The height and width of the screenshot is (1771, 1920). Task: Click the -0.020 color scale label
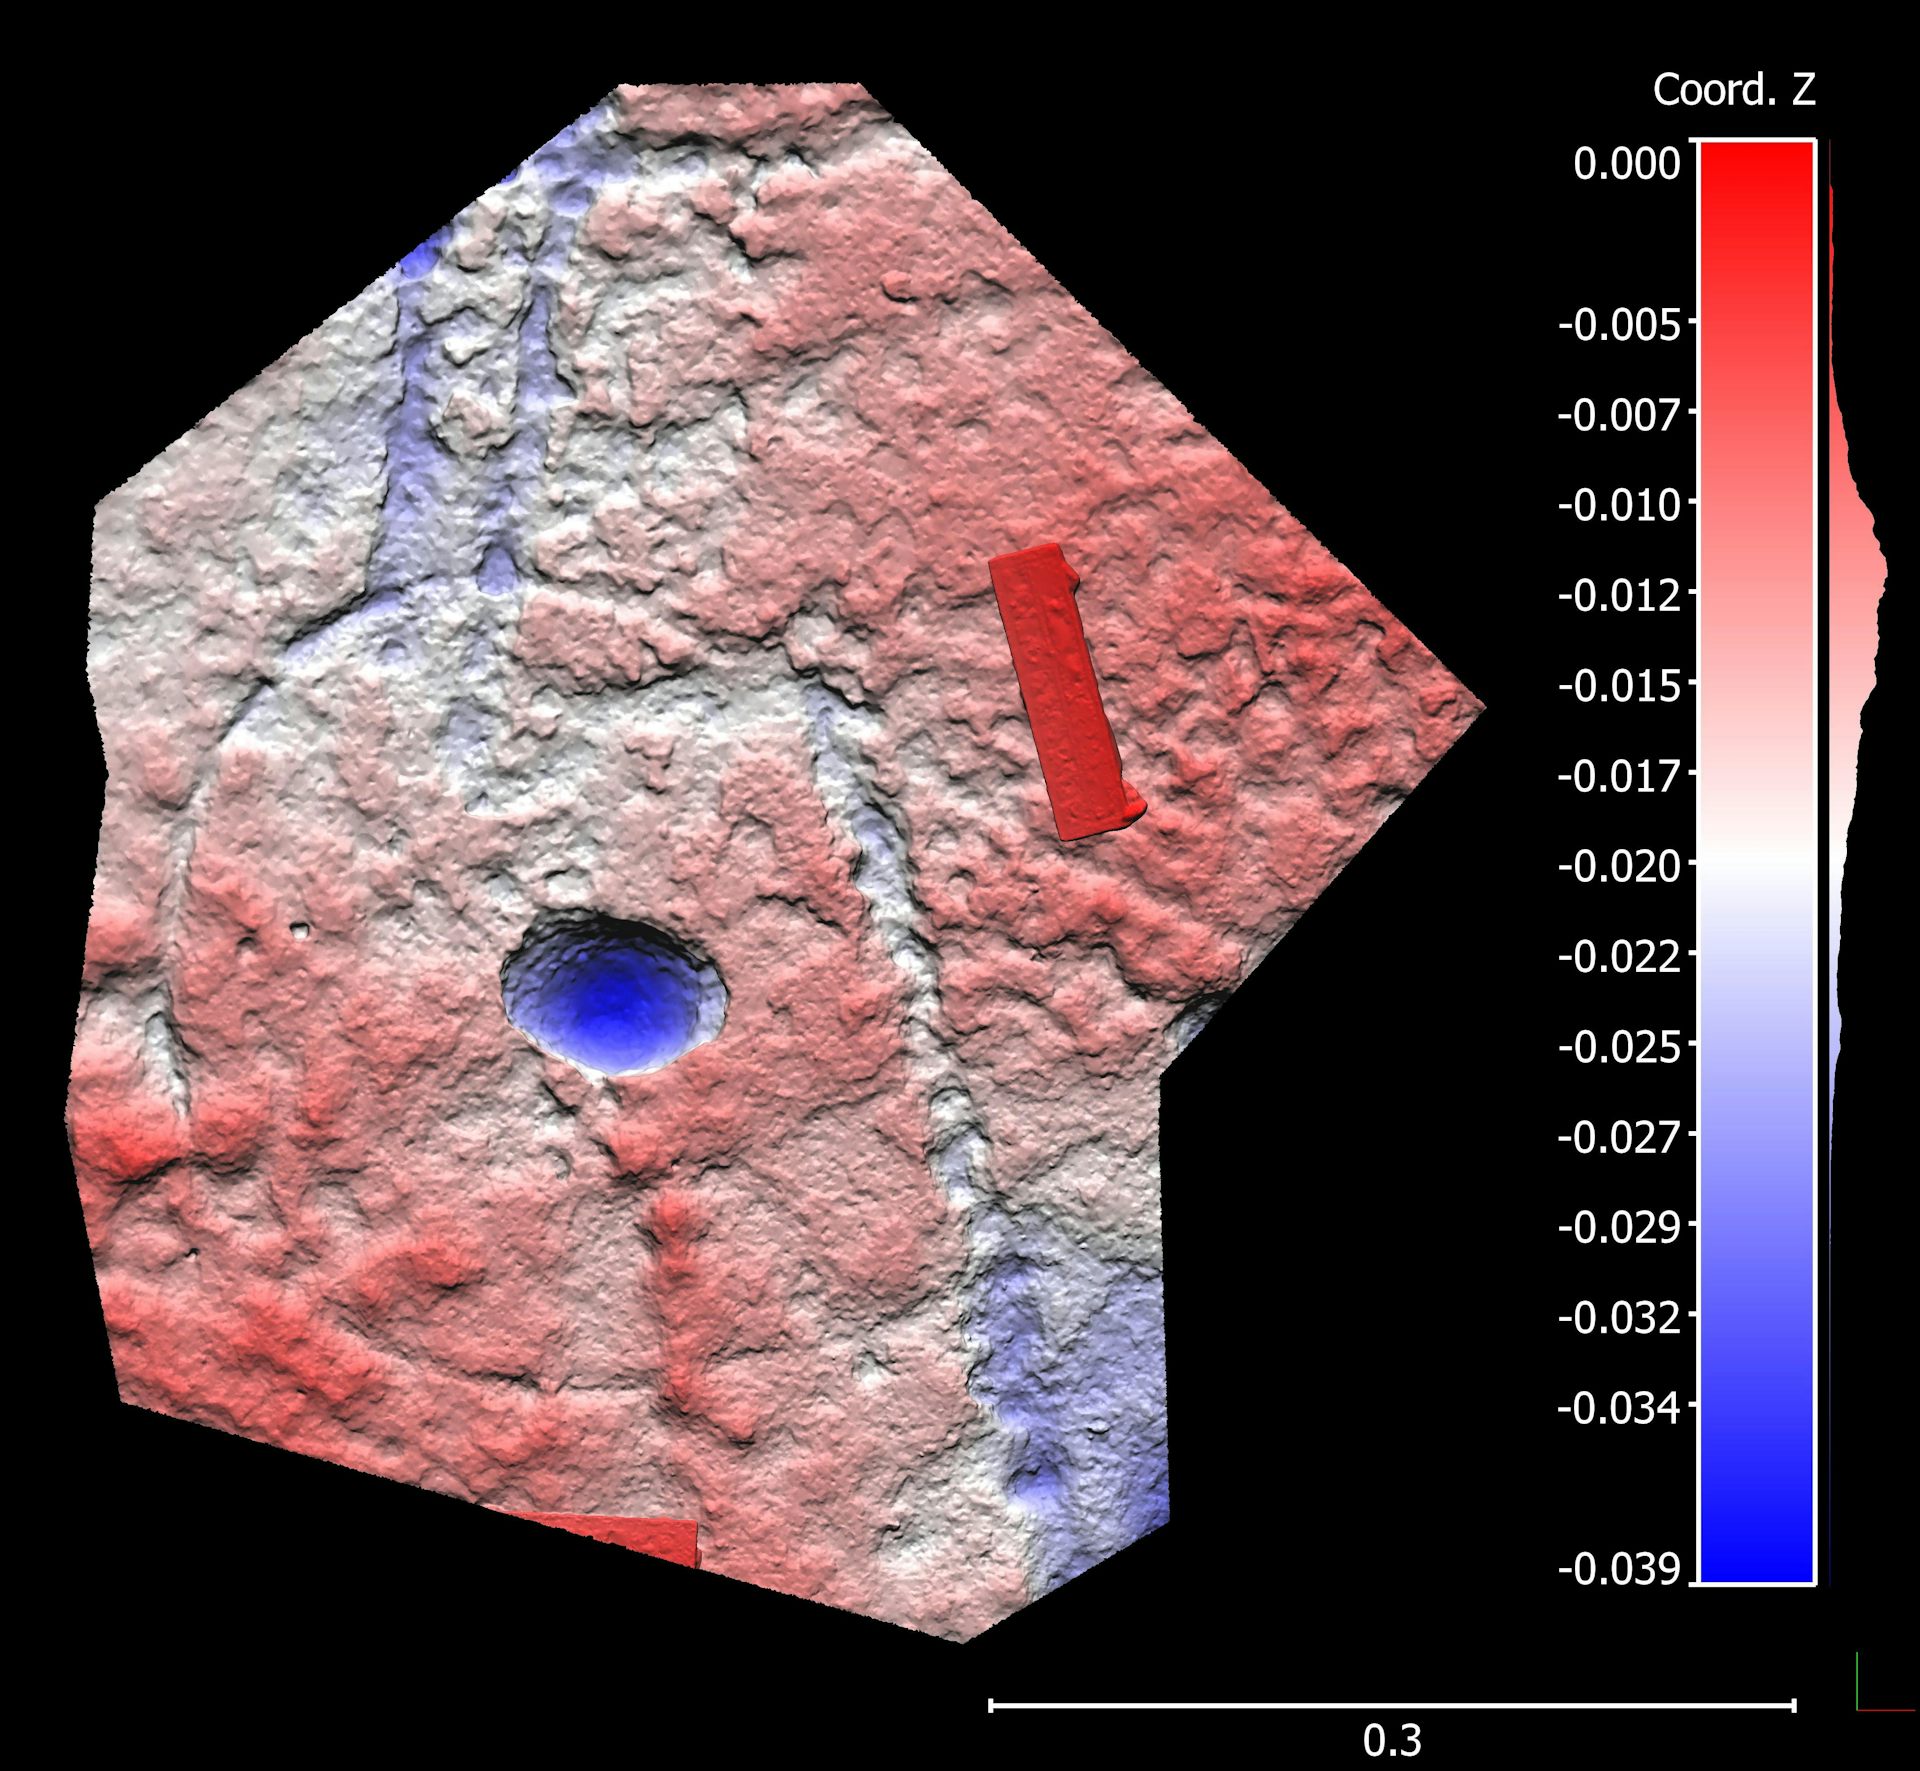[x=1620, y=866]
